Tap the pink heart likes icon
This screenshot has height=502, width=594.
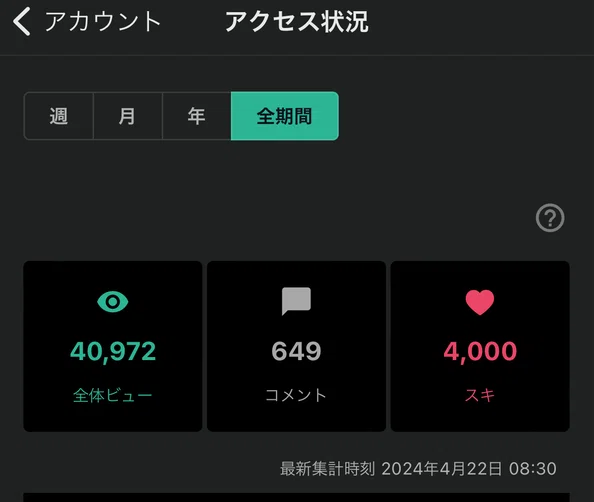480,302
